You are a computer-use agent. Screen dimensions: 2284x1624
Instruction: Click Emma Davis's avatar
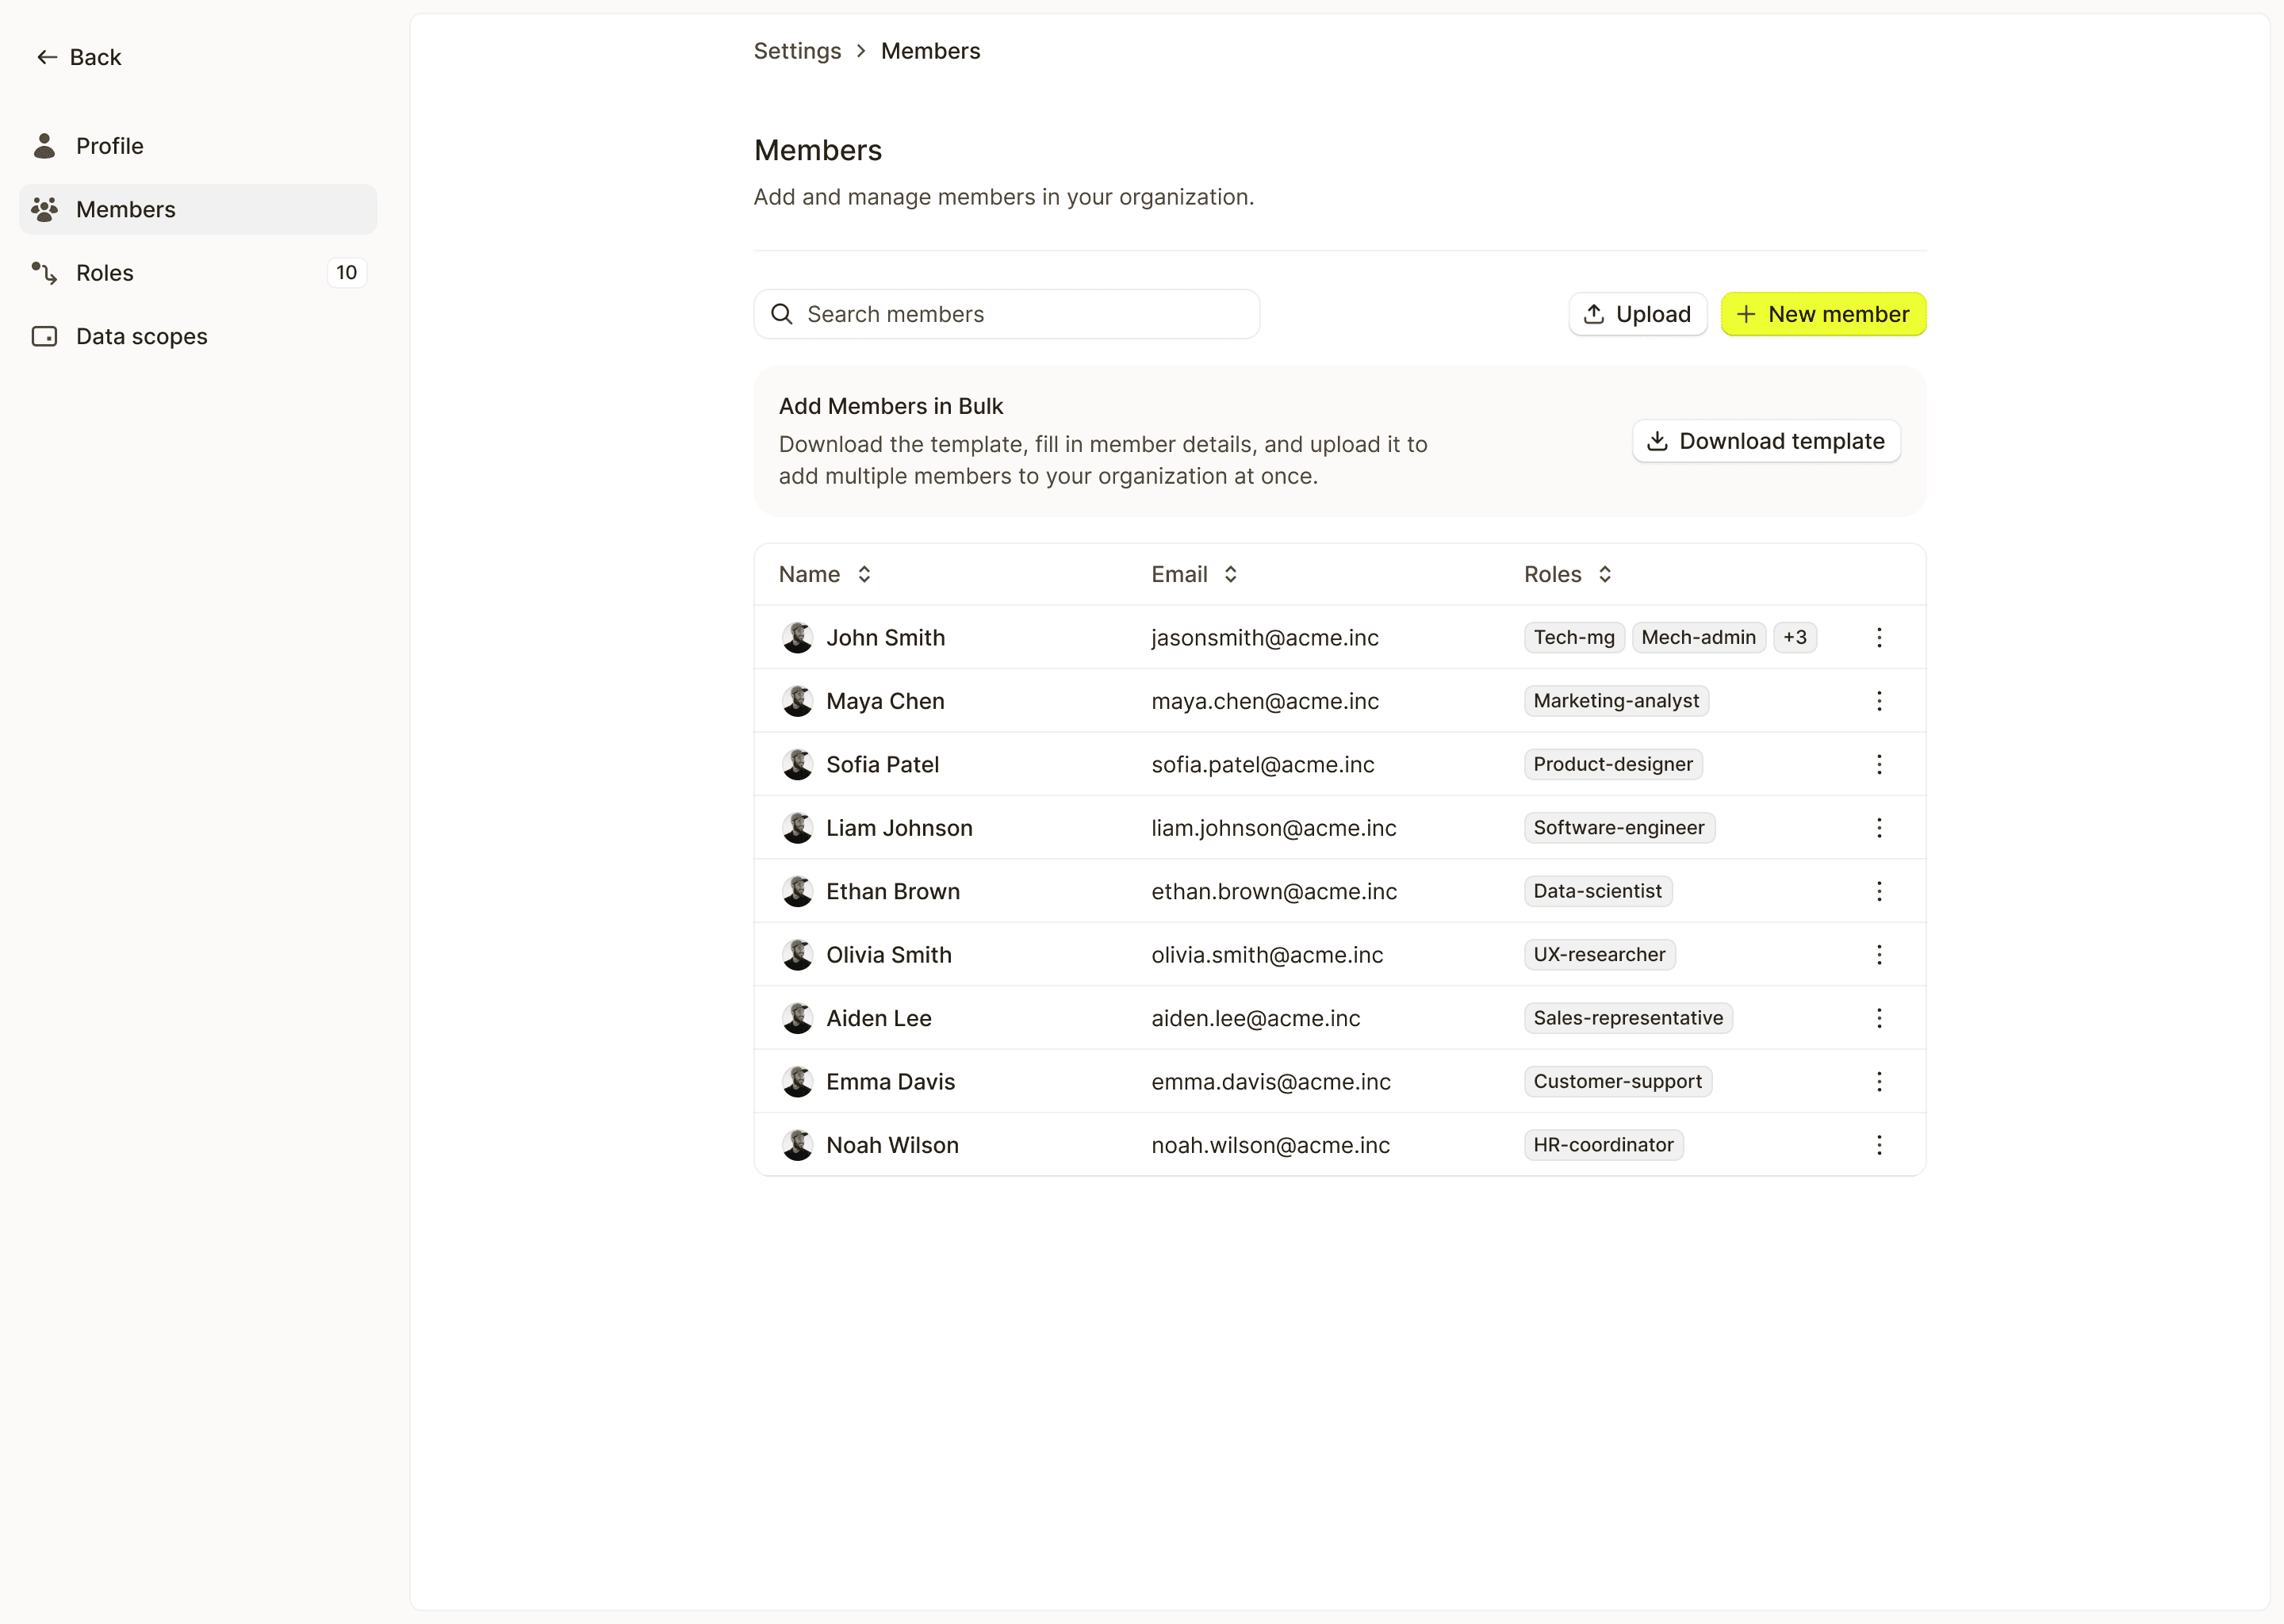pos(797,1082)
